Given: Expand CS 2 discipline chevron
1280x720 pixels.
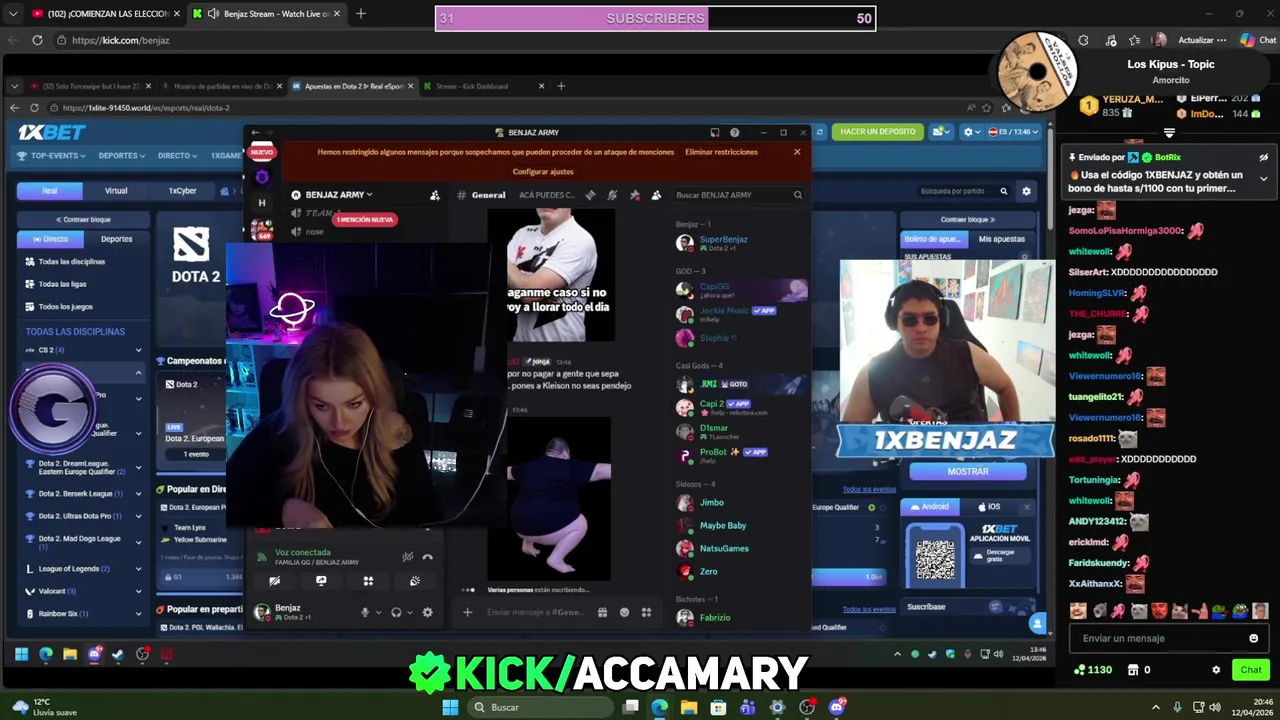Looking at the screenshot, I should pos(139,350).
